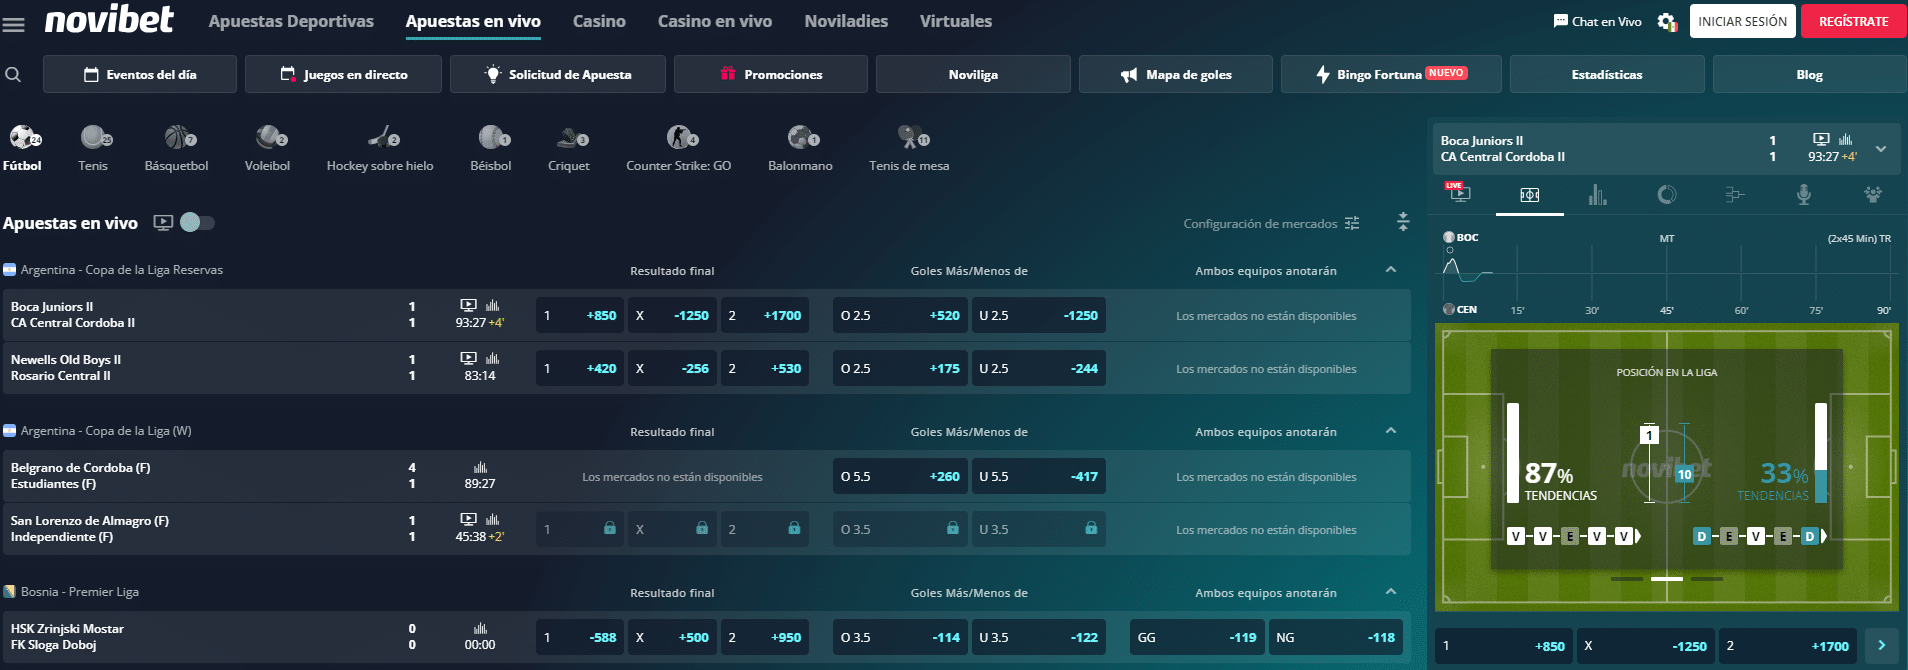Screen dimensions: 1908x670
Task: Open Estadísticas page
Action: (x=1607, y=74)
